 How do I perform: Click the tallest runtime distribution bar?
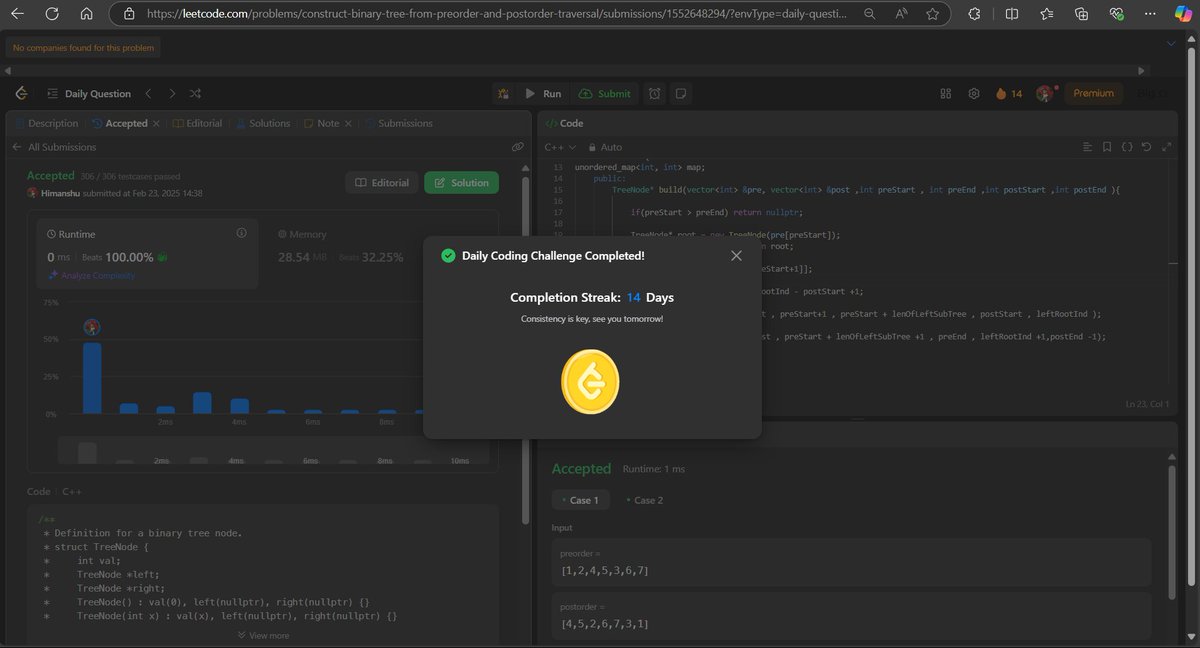coord(92,378)
